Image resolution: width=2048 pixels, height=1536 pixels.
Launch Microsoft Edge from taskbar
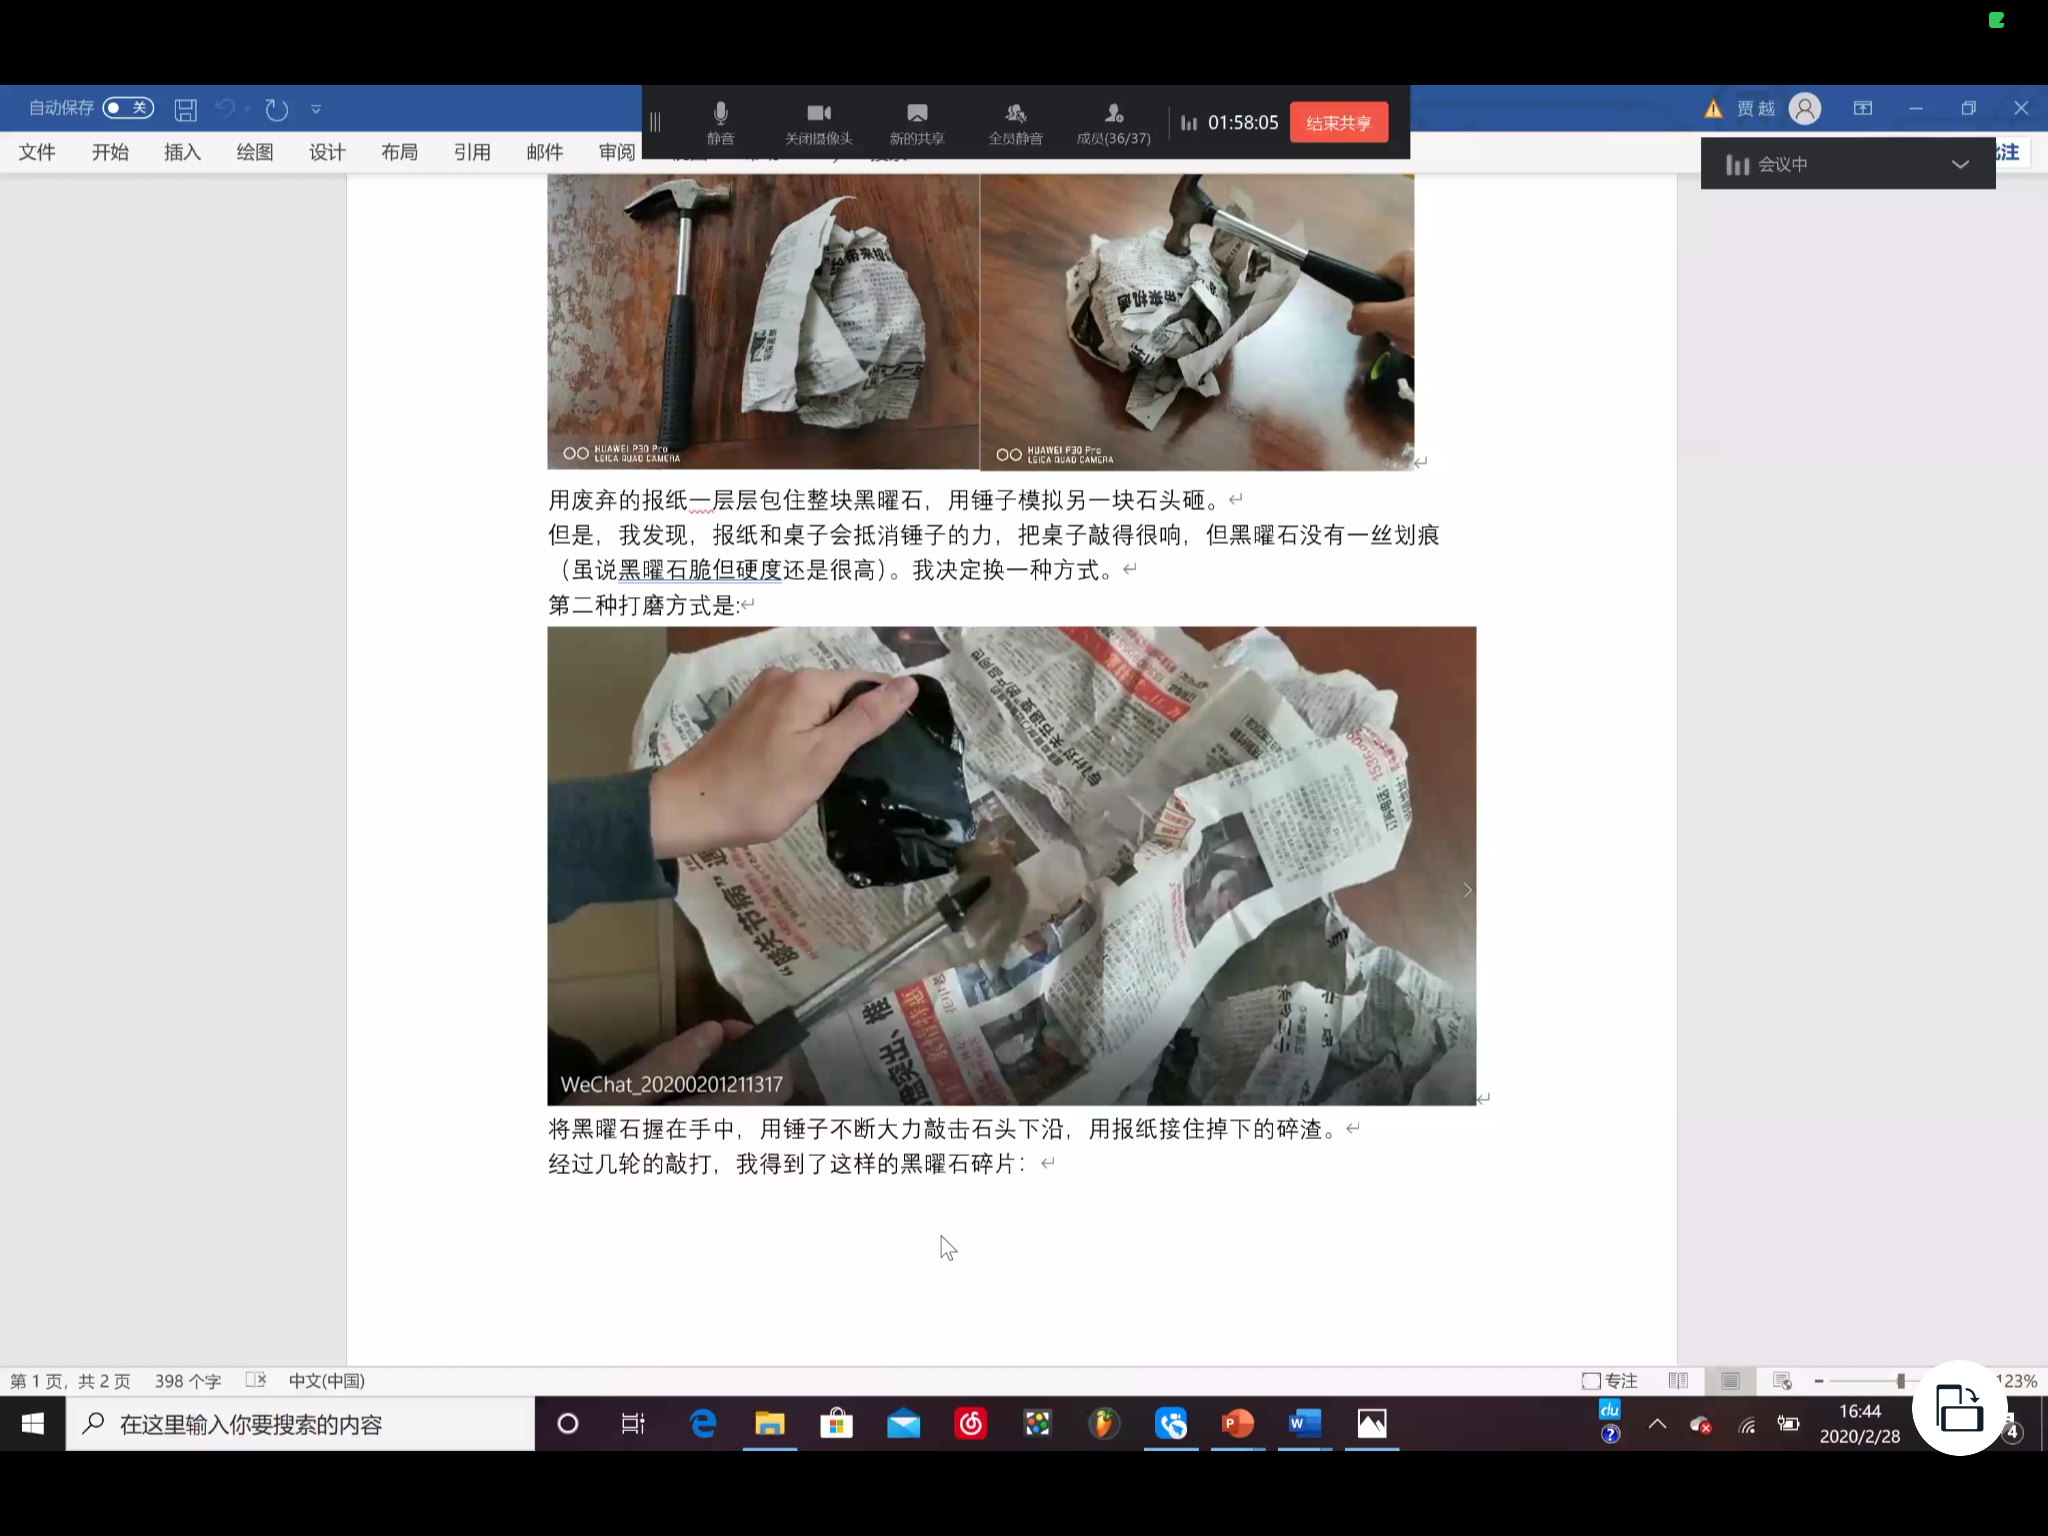[703, 1424]
